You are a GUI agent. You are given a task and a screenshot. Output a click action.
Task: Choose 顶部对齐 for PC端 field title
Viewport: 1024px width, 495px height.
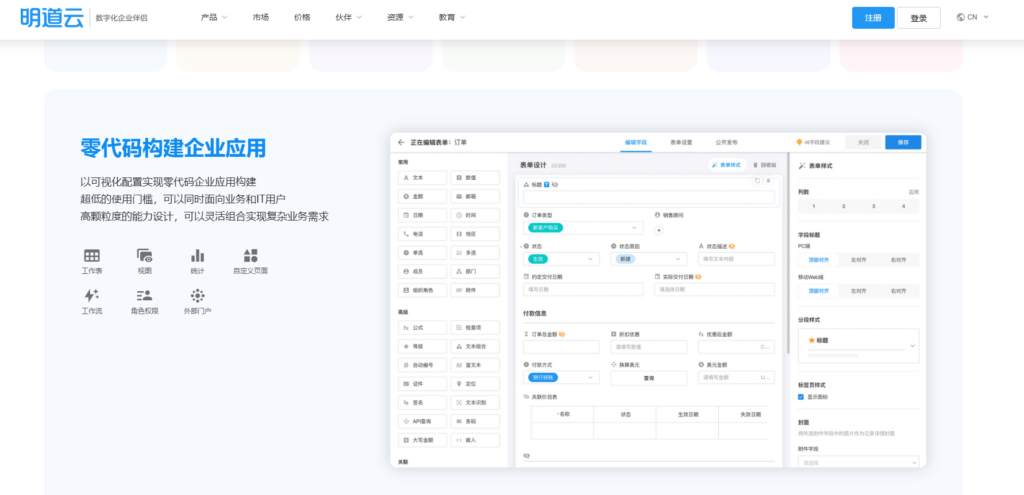[818, 260]
